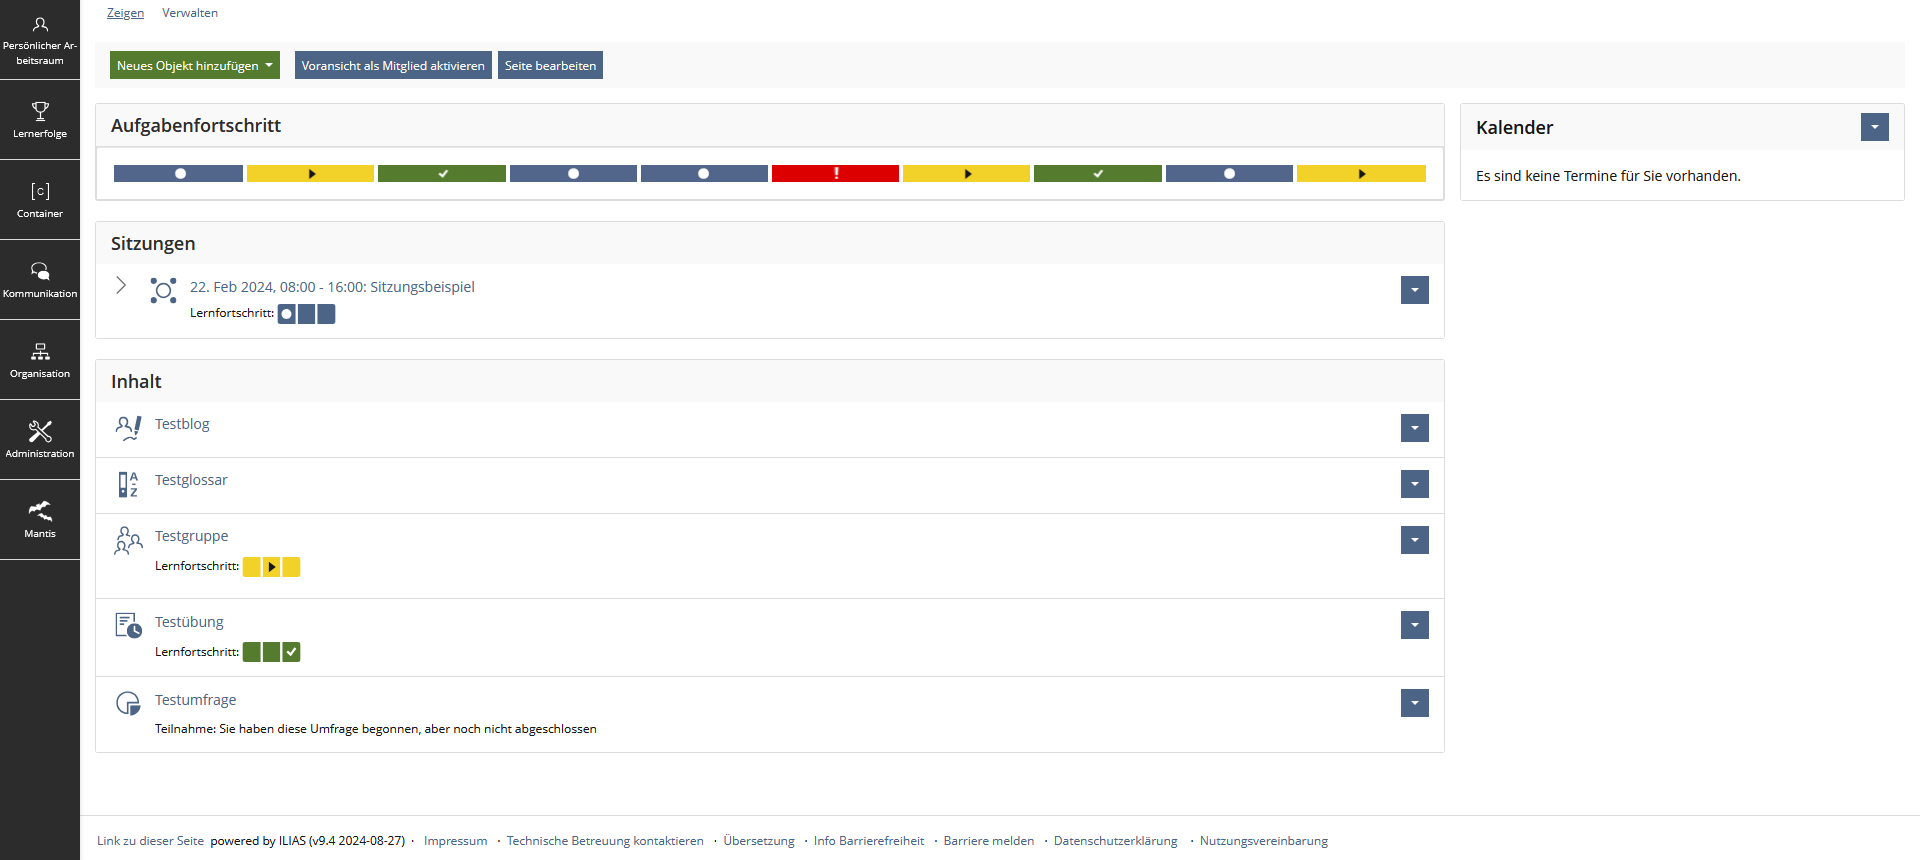Click the Testblog blog icon
The height and width of the screenshot is (860, 1920).
[x=128, y=428]
